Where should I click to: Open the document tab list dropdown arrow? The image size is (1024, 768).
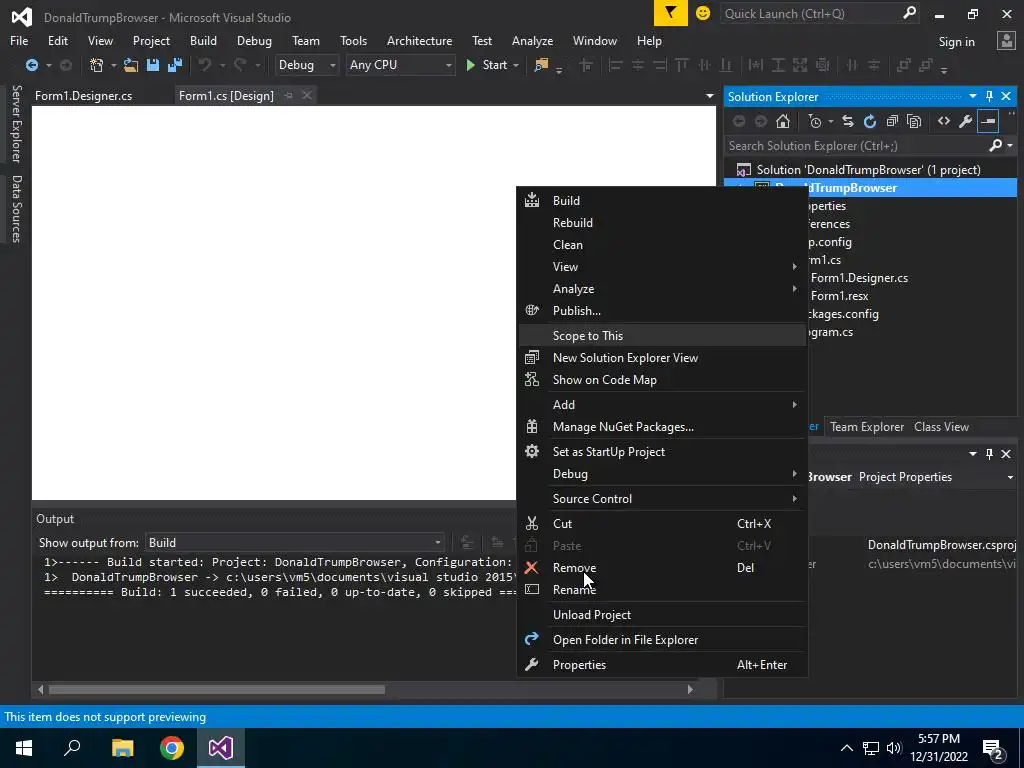709,96
